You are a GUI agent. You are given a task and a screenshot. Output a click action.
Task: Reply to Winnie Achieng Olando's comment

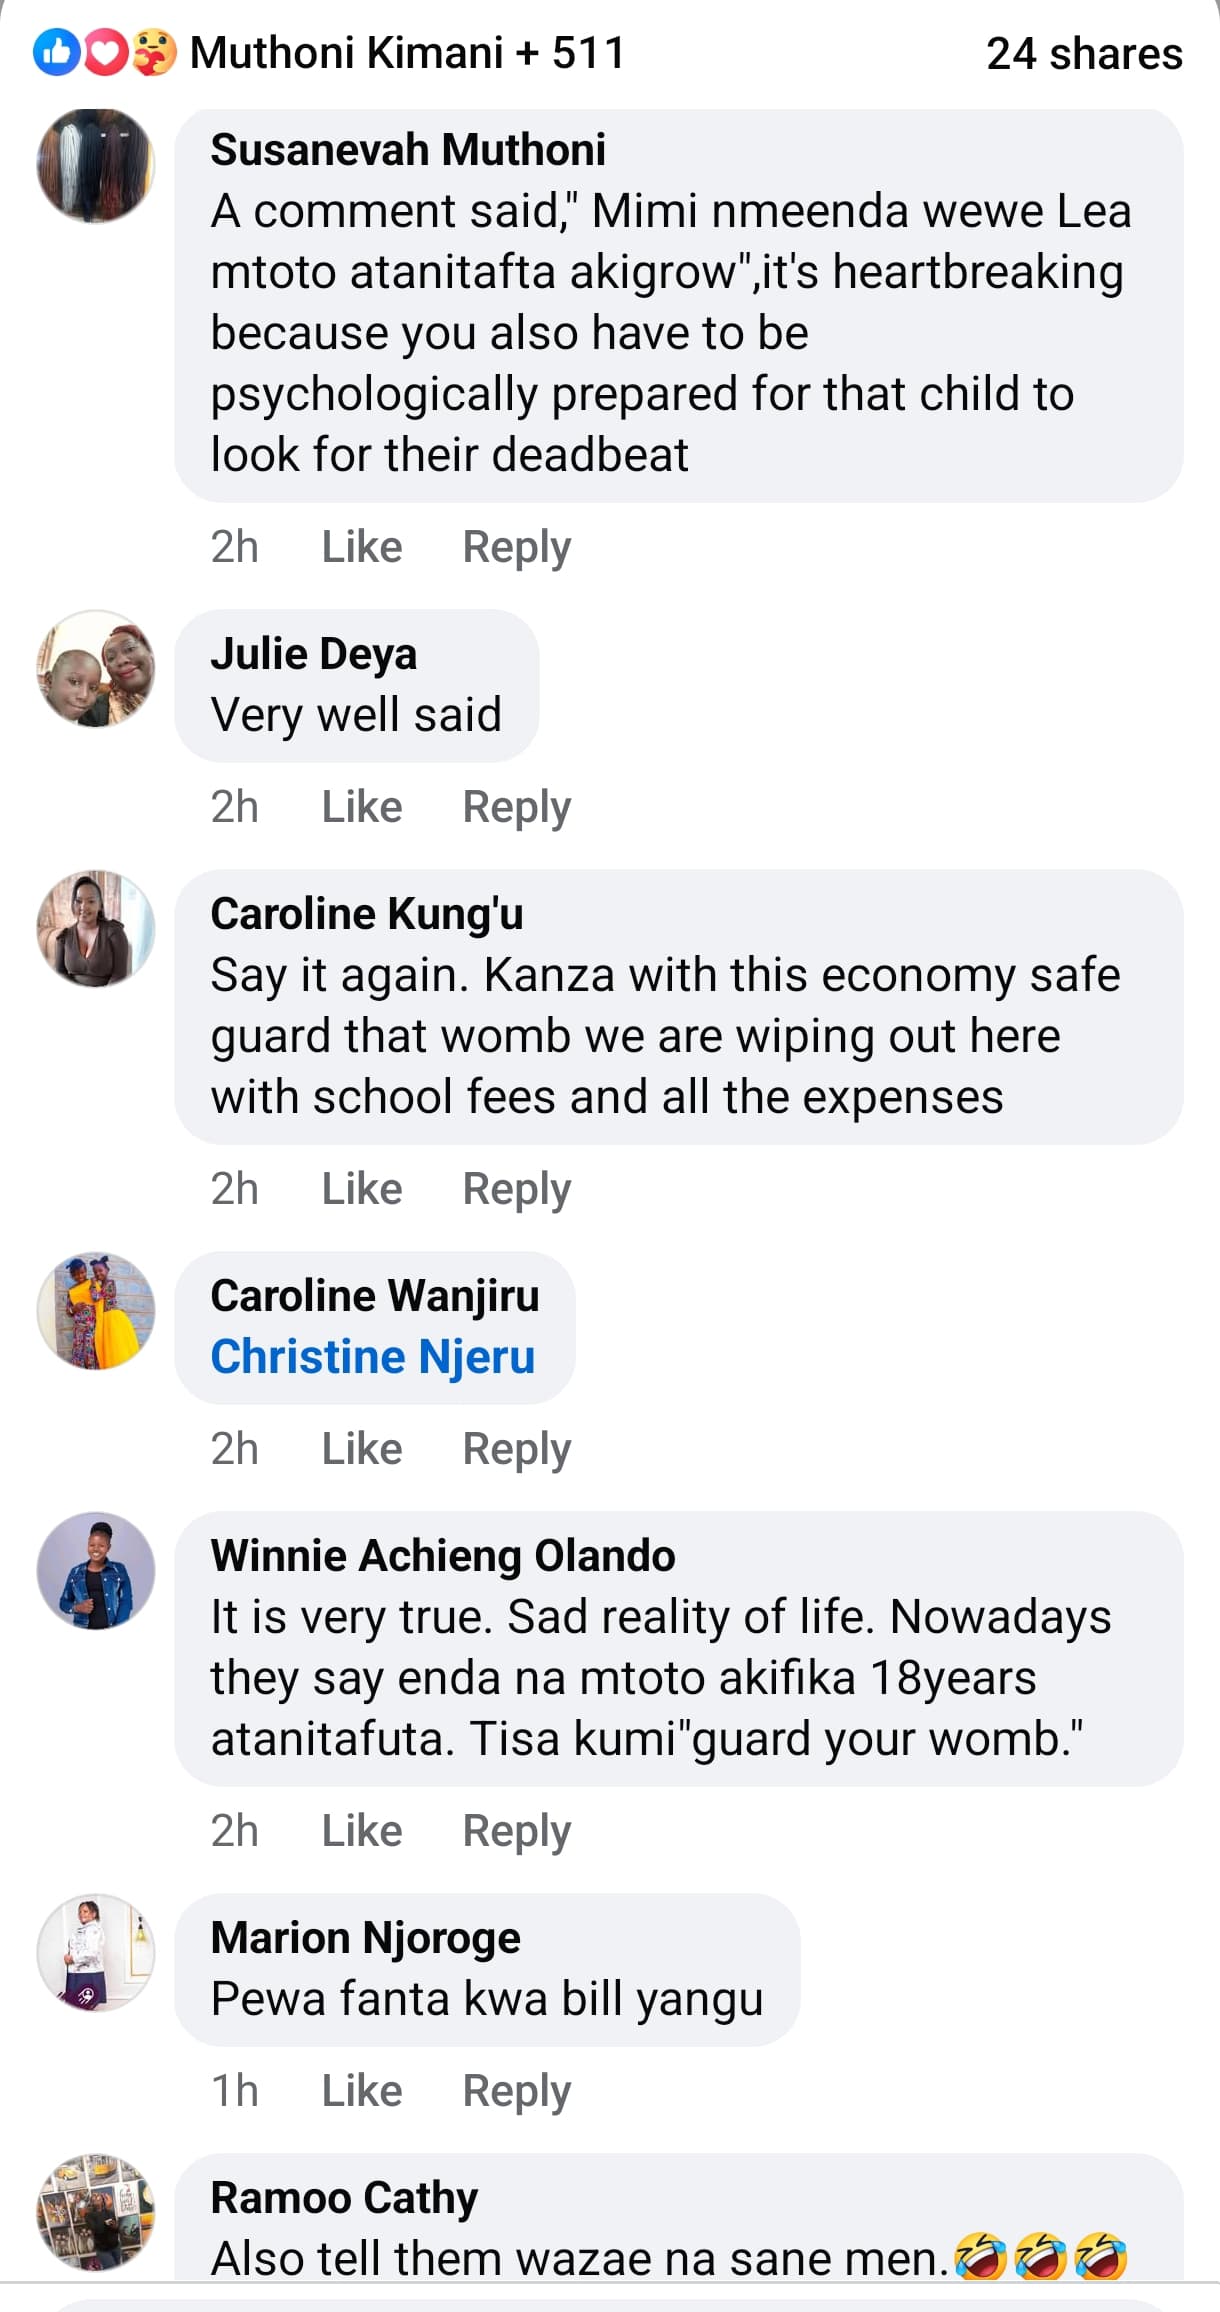pos(516,1831)
